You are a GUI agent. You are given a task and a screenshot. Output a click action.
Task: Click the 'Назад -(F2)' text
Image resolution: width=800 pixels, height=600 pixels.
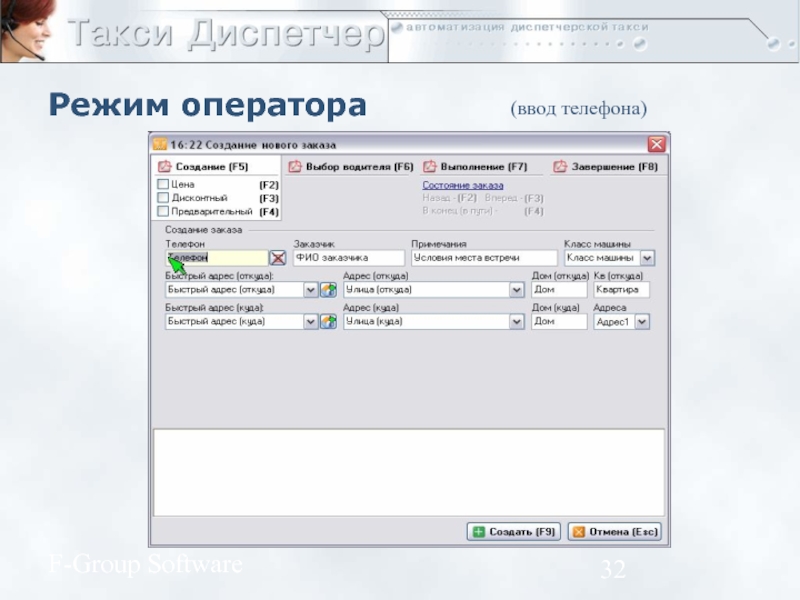pos(449,198)
